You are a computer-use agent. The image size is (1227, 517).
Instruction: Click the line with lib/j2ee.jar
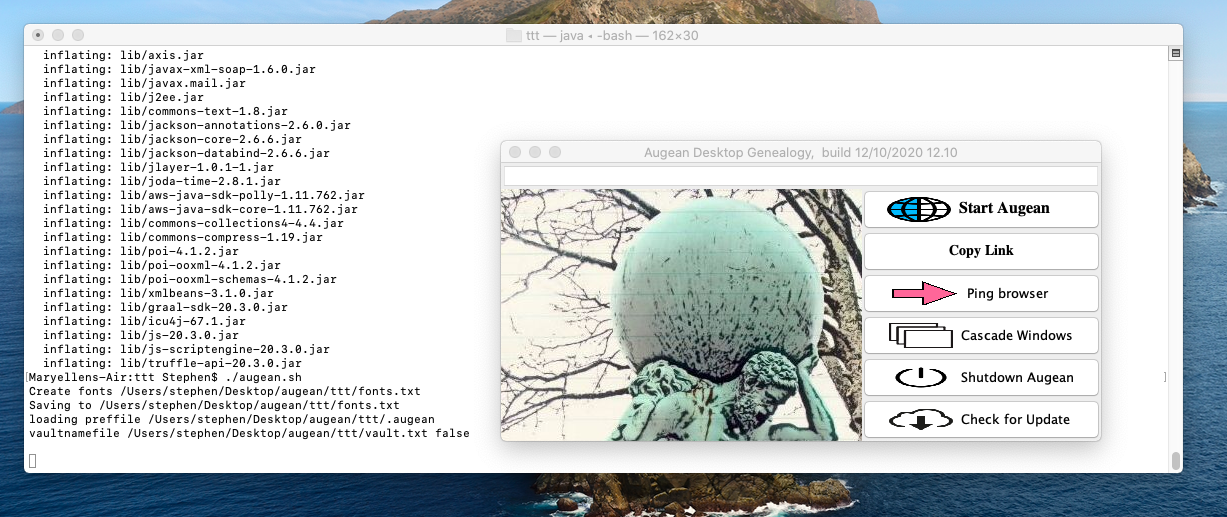[x=123, y=98]
